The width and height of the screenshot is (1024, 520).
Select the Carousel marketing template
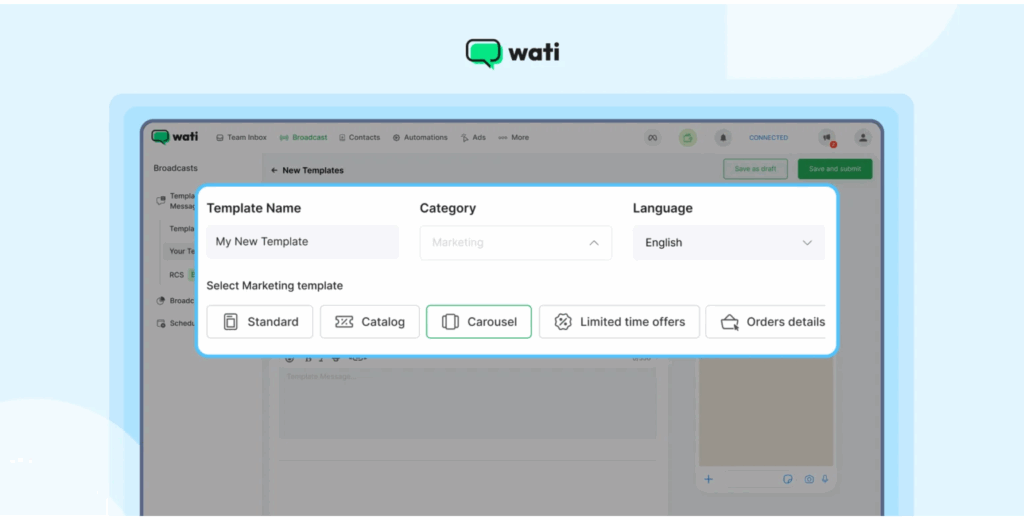[479, 321]
